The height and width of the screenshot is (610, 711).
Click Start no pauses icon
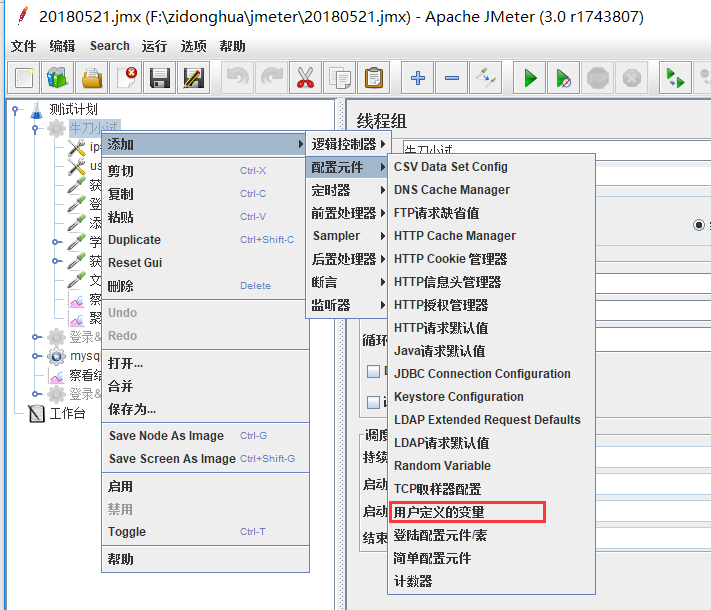[x=564, y=78]
